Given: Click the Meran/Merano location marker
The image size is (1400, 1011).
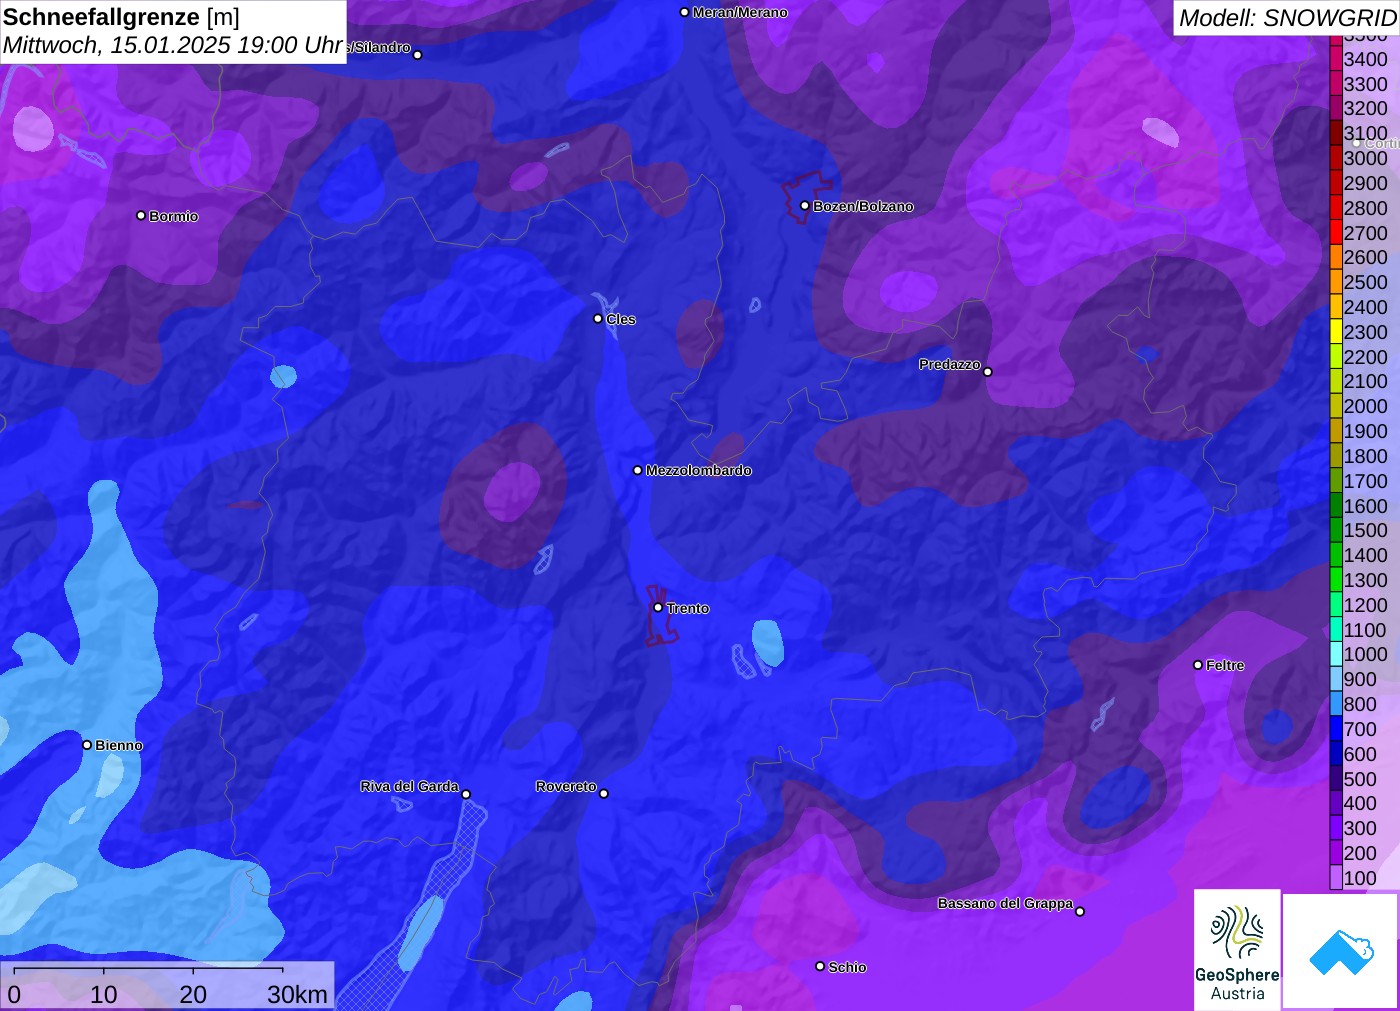Looking at the screenshot, I should click(x=684, y=12).
